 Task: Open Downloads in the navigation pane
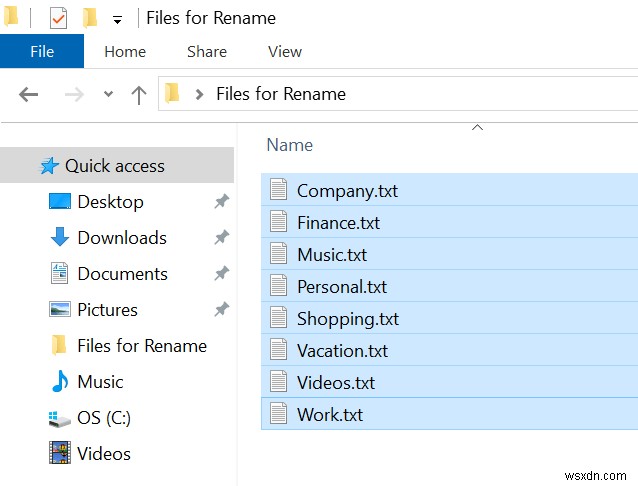pos(122,238)
